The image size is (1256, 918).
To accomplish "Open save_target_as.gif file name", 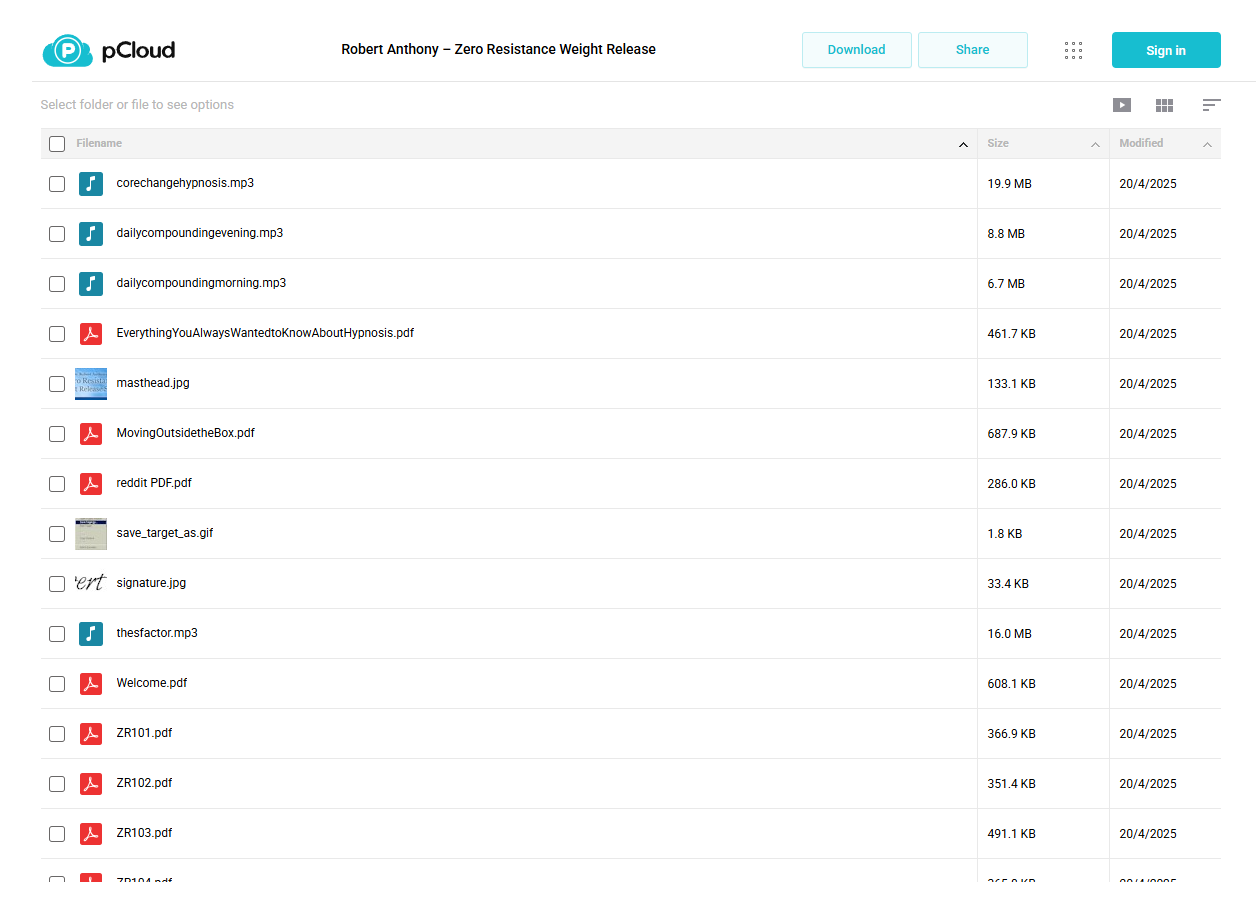I will (165, 533).
